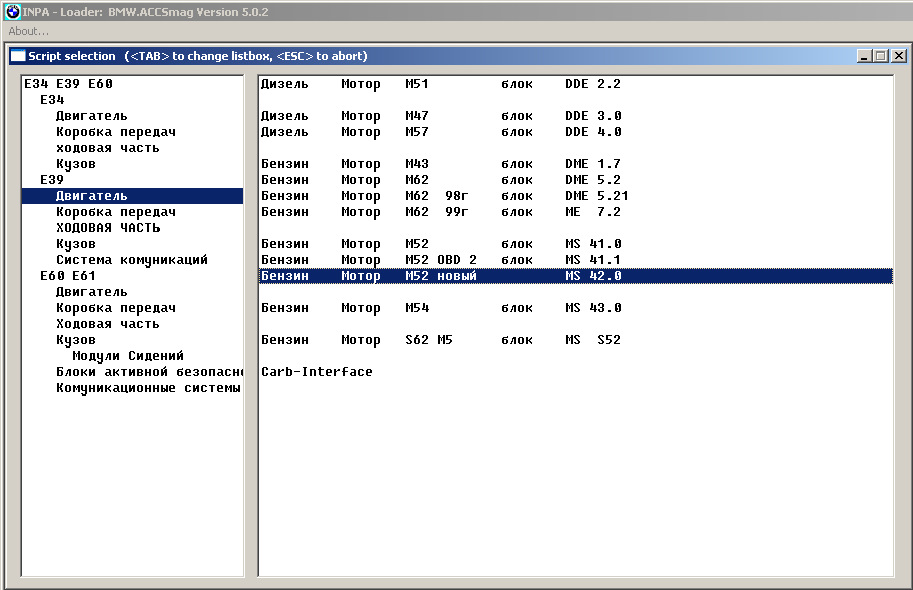Select the Блоки активной безопасн... tree entry
913x590 pixels.
[x=149, y=372]
